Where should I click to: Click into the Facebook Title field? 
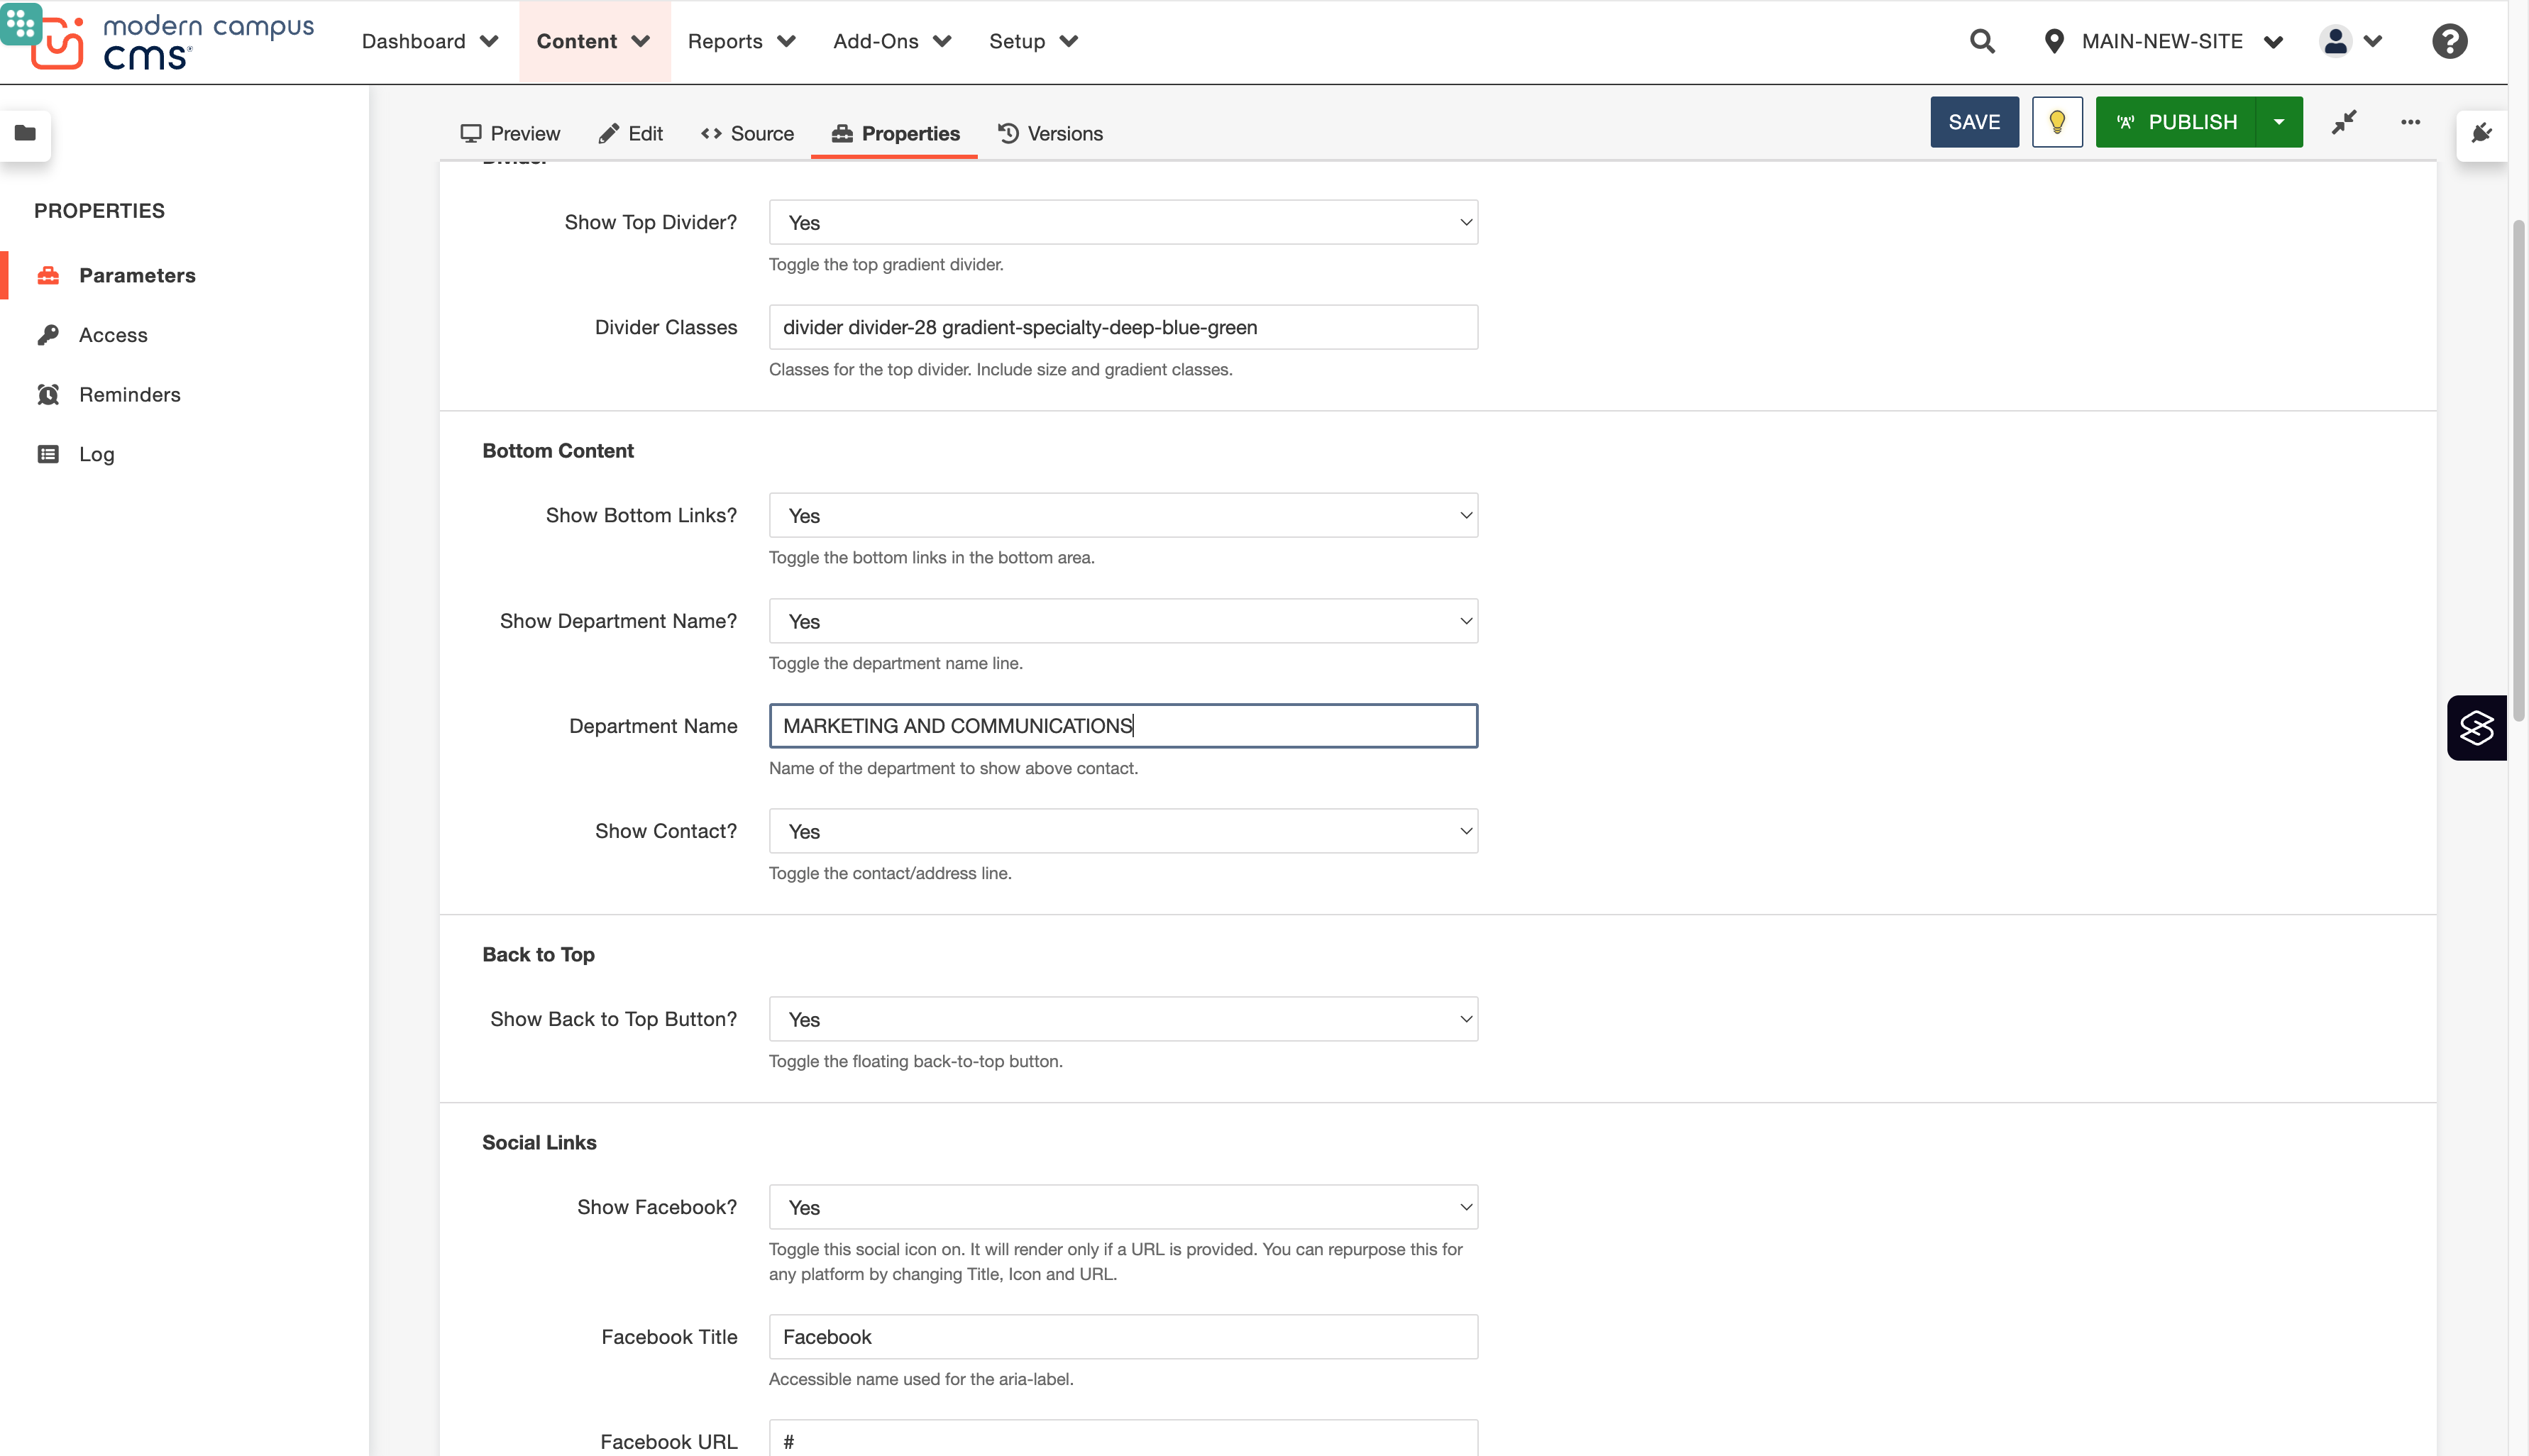tap(1123, 1337)
